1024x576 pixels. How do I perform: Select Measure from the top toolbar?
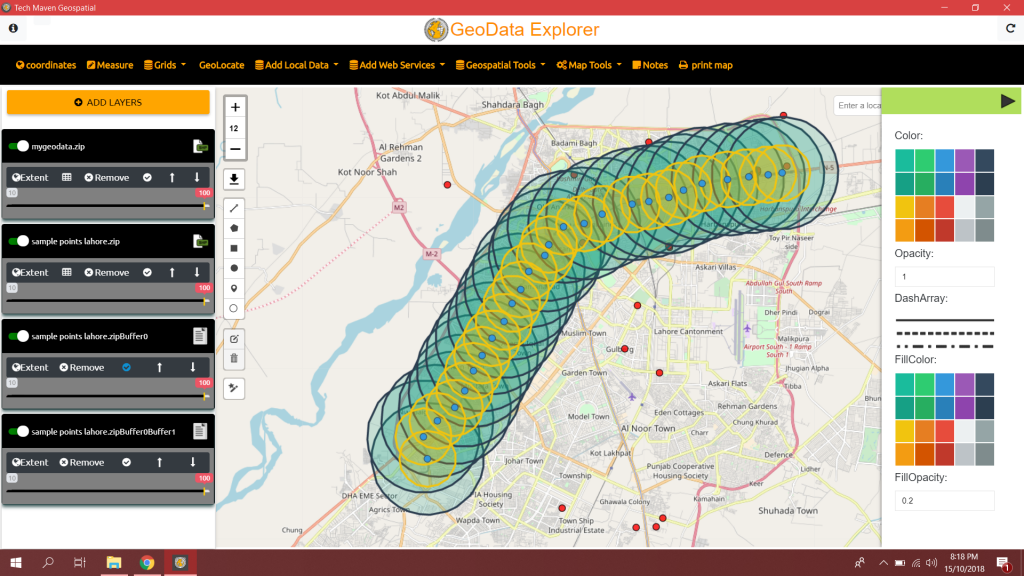110,64
